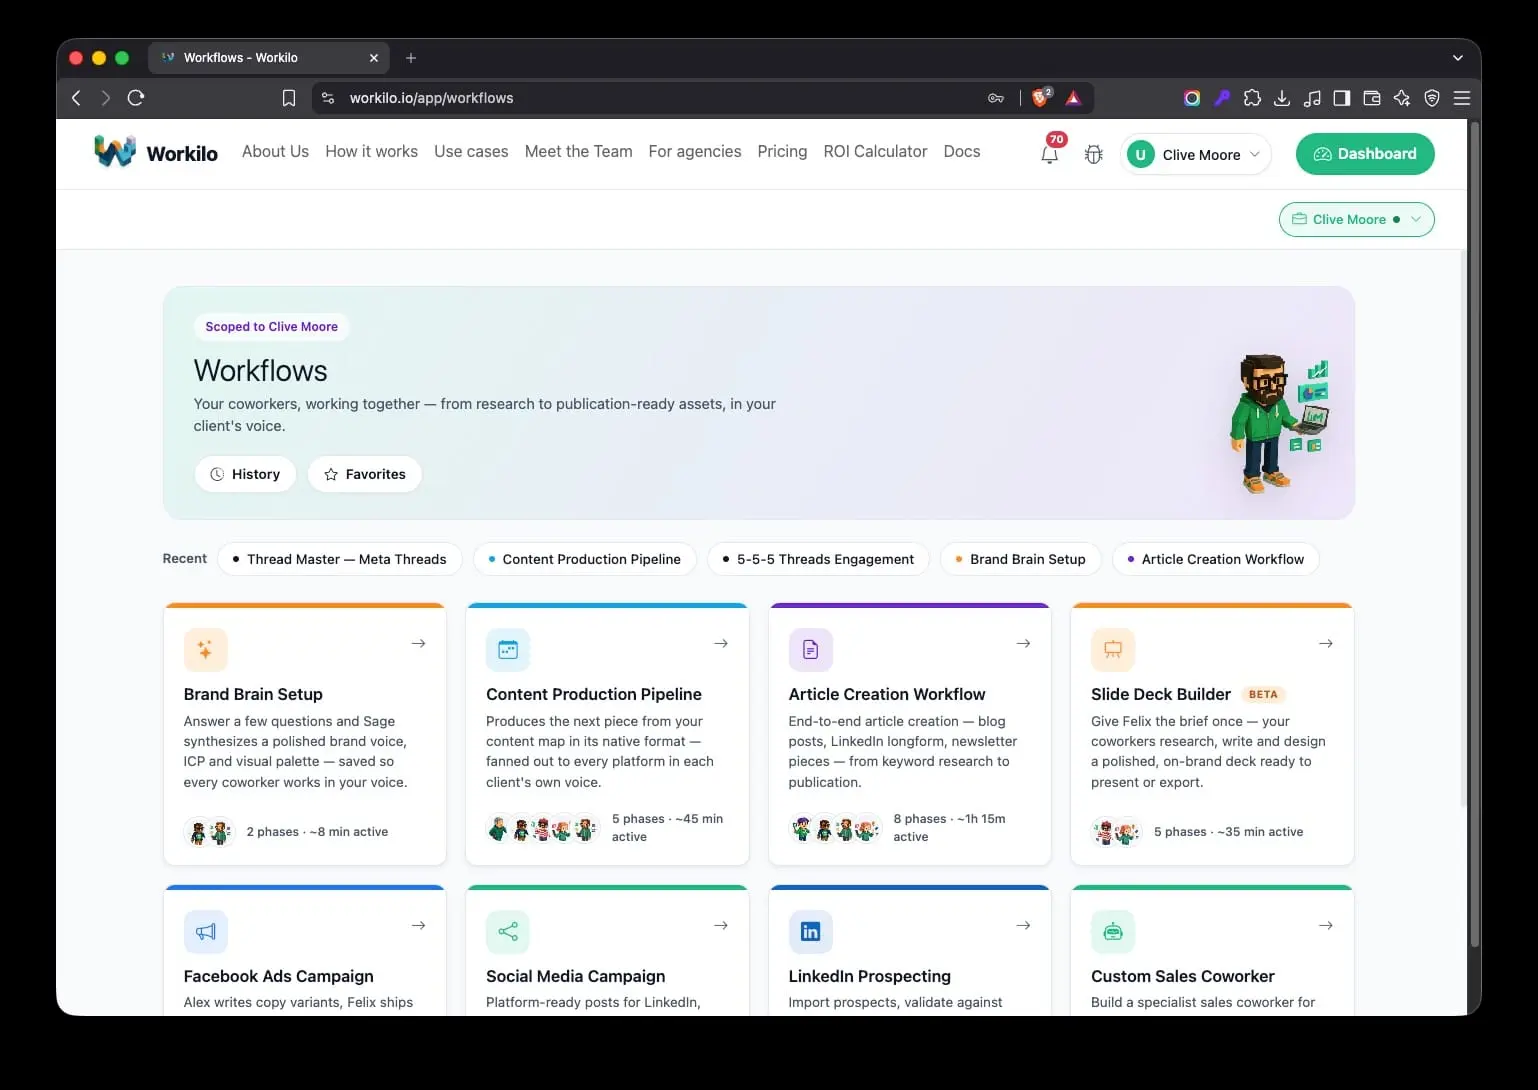
Task: Open the Use cases nav item
Action: click(471, 151)
